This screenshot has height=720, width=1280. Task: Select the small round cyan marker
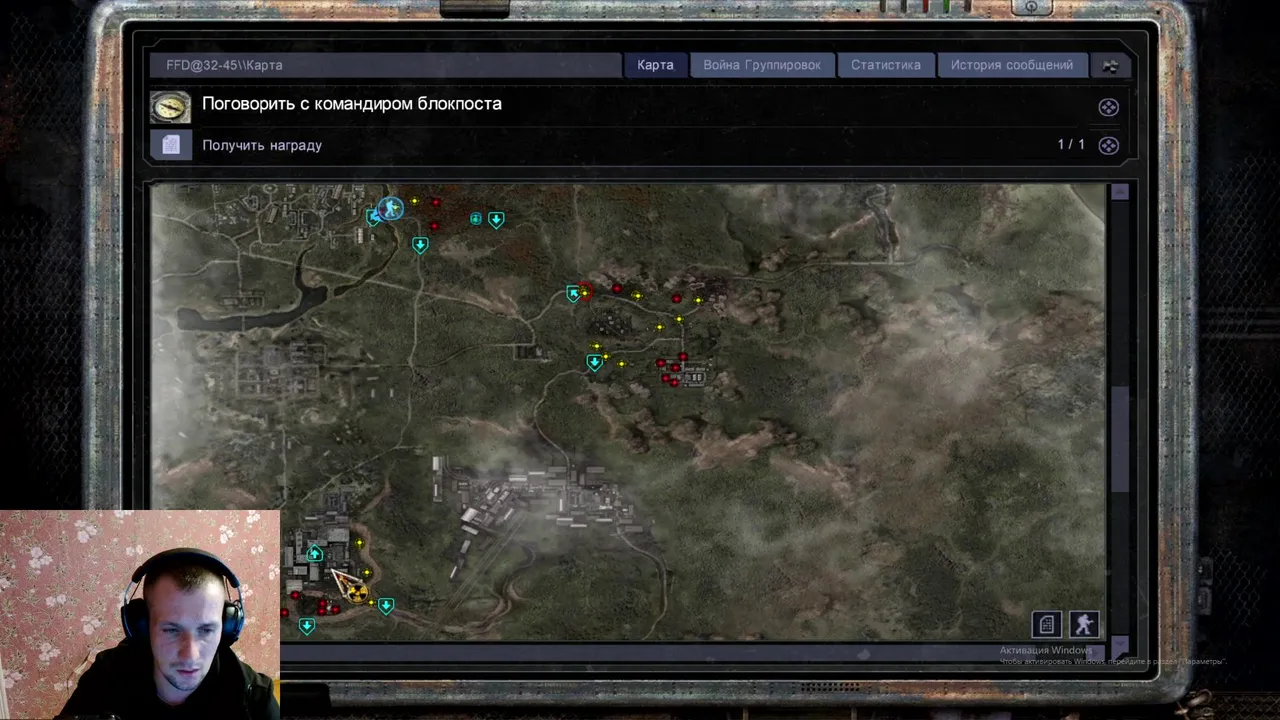476,219
